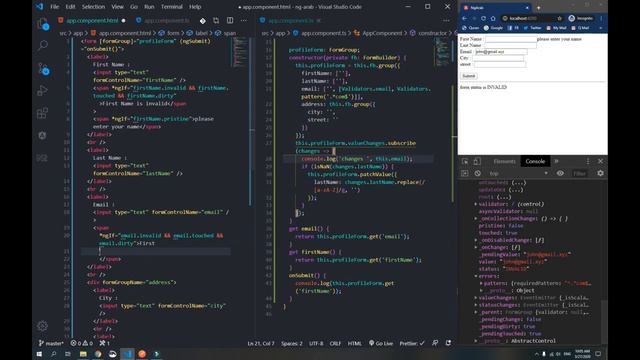This screenshot has height=360, width=640.
Task: Click the notifications bell in status bar
Action: [x=448, y=343]
